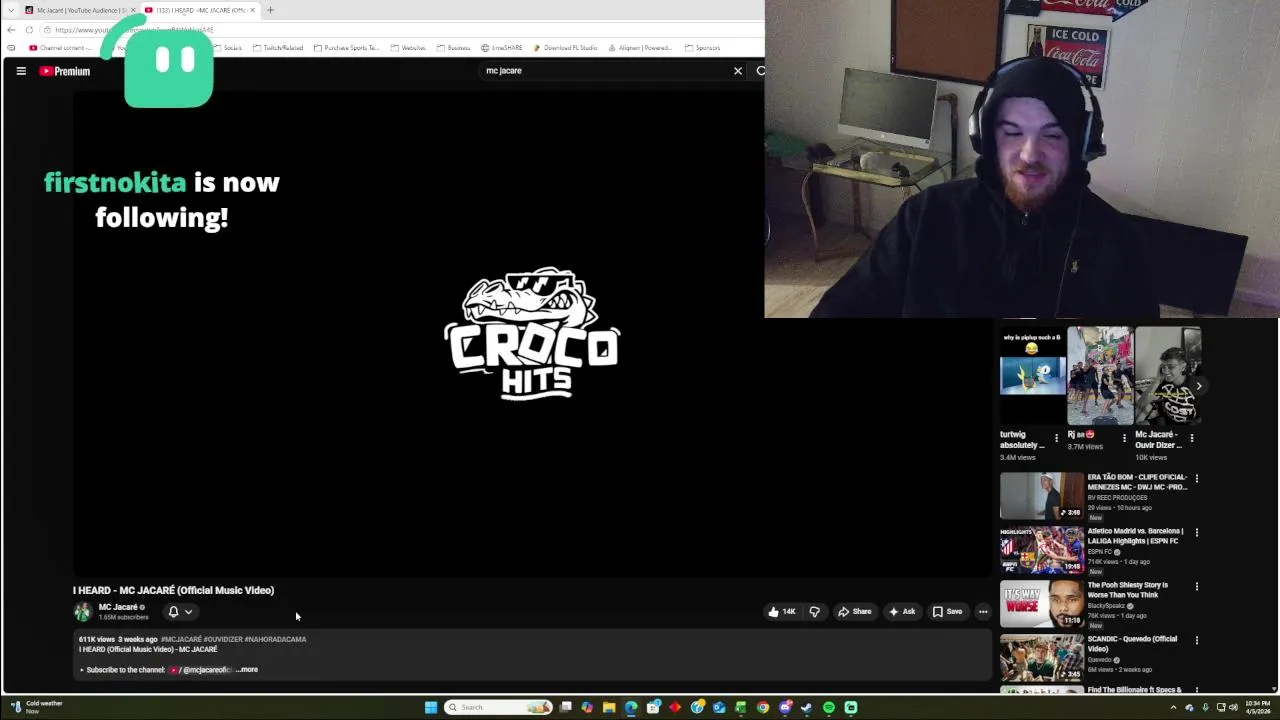1280x720 pixels.
Task: Open 'Channel content' bookmark
Action: [x=60, y=48]
